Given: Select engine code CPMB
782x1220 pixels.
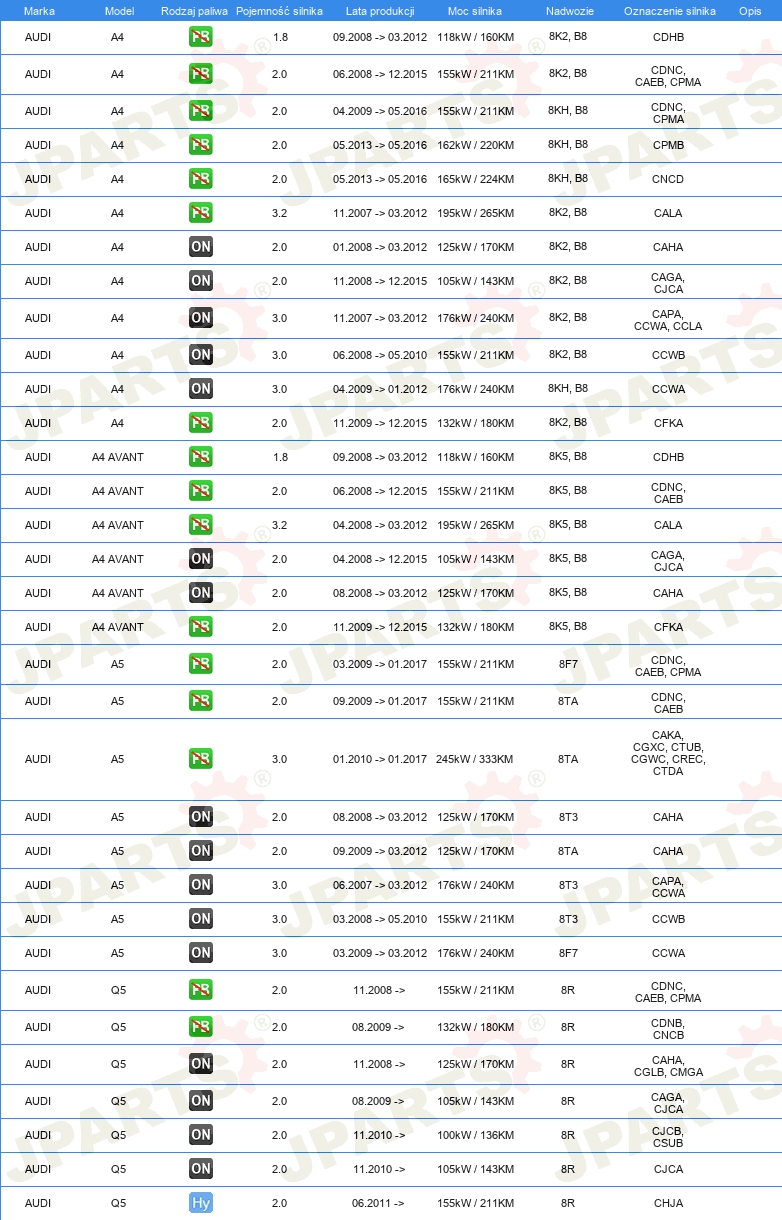Looking at the screenshot, I should tap(668, 145).
